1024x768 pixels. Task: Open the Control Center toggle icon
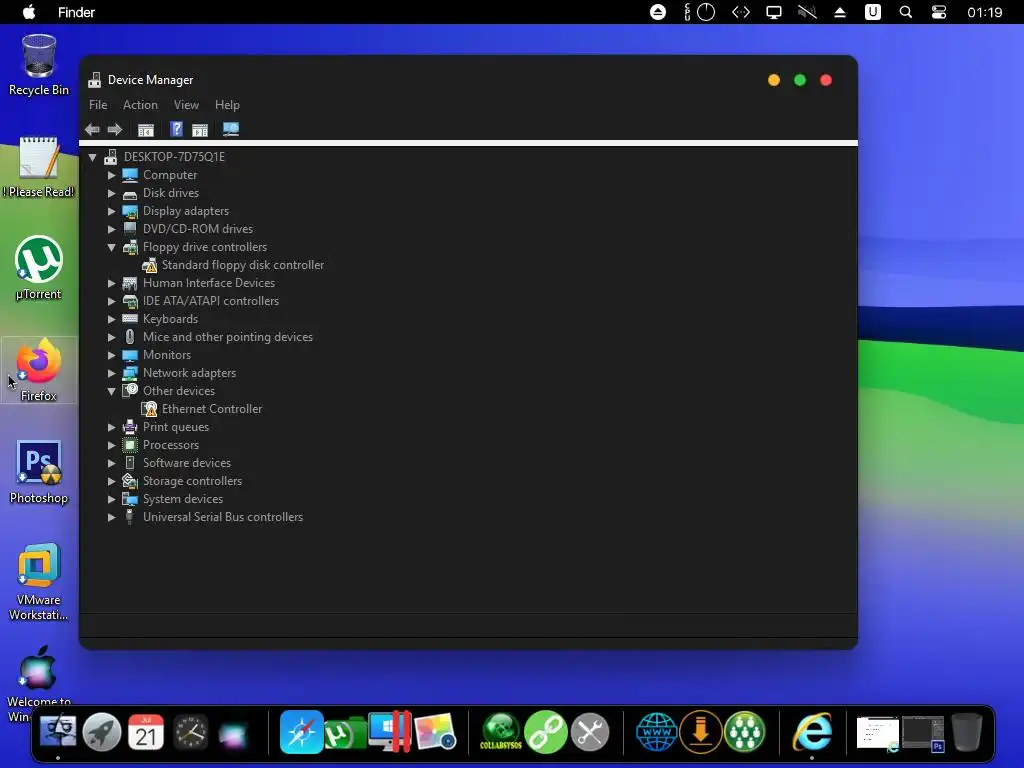938,12
